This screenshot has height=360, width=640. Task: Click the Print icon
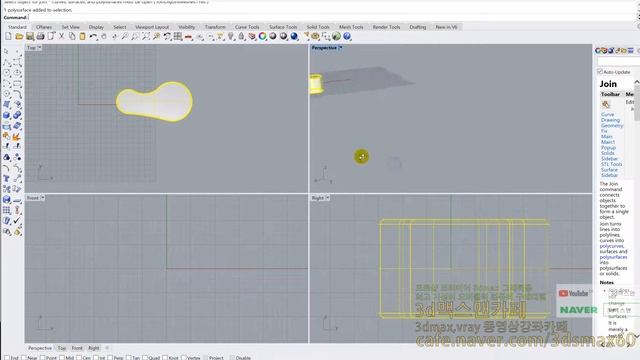(40, 36)
